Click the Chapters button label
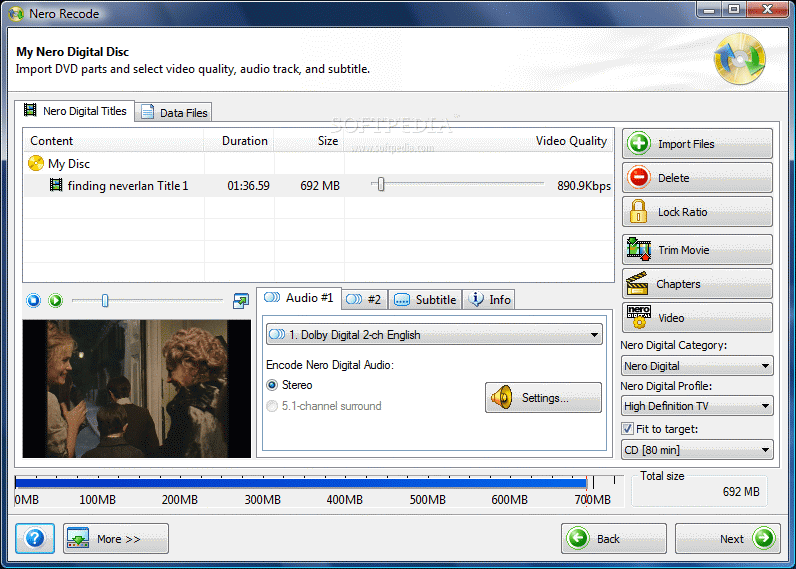The image size is (796, 569). (678, 284)
